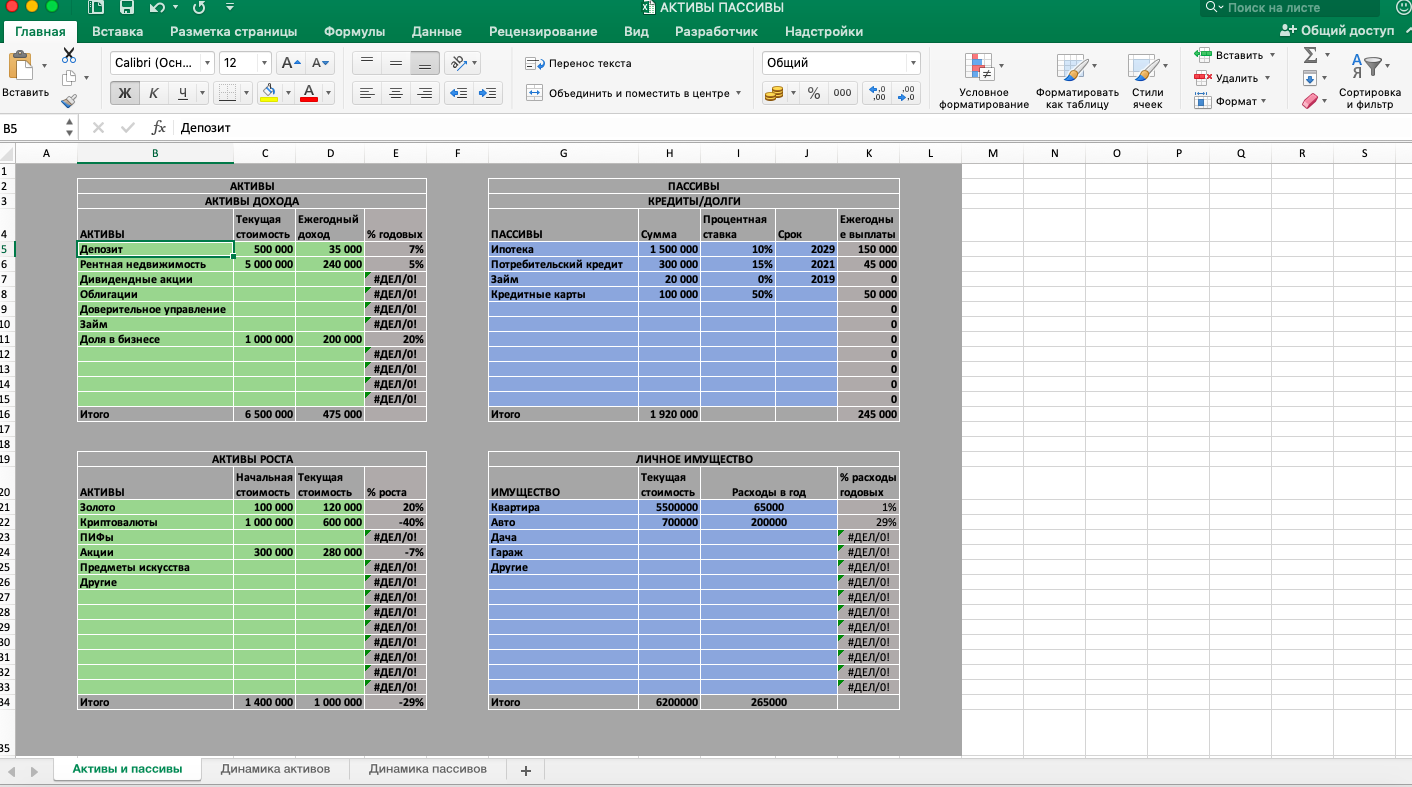The width and height of the screenshot is (1412, 787).
Task: Click the Fill down arrow icon
Action: click(x=1310, y=78)
